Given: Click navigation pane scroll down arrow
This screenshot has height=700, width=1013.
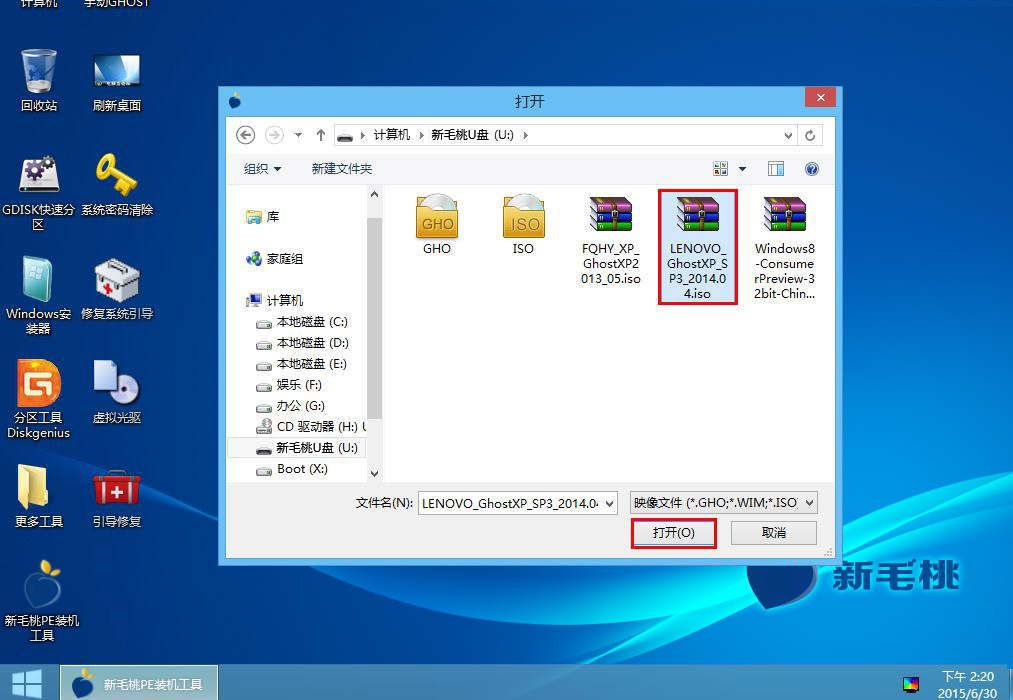Looking at the screenshot, I should coord(375,473).
